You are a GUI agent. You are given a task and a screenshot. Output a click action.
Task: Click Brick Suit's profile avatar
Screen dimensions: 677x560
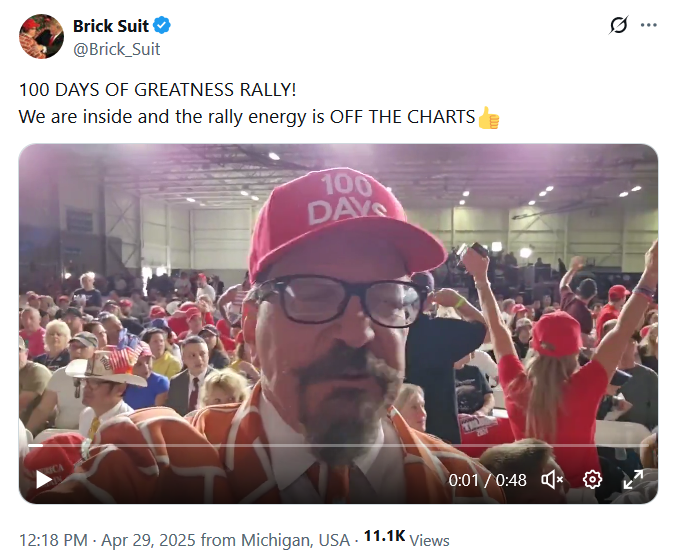point(41,37)
